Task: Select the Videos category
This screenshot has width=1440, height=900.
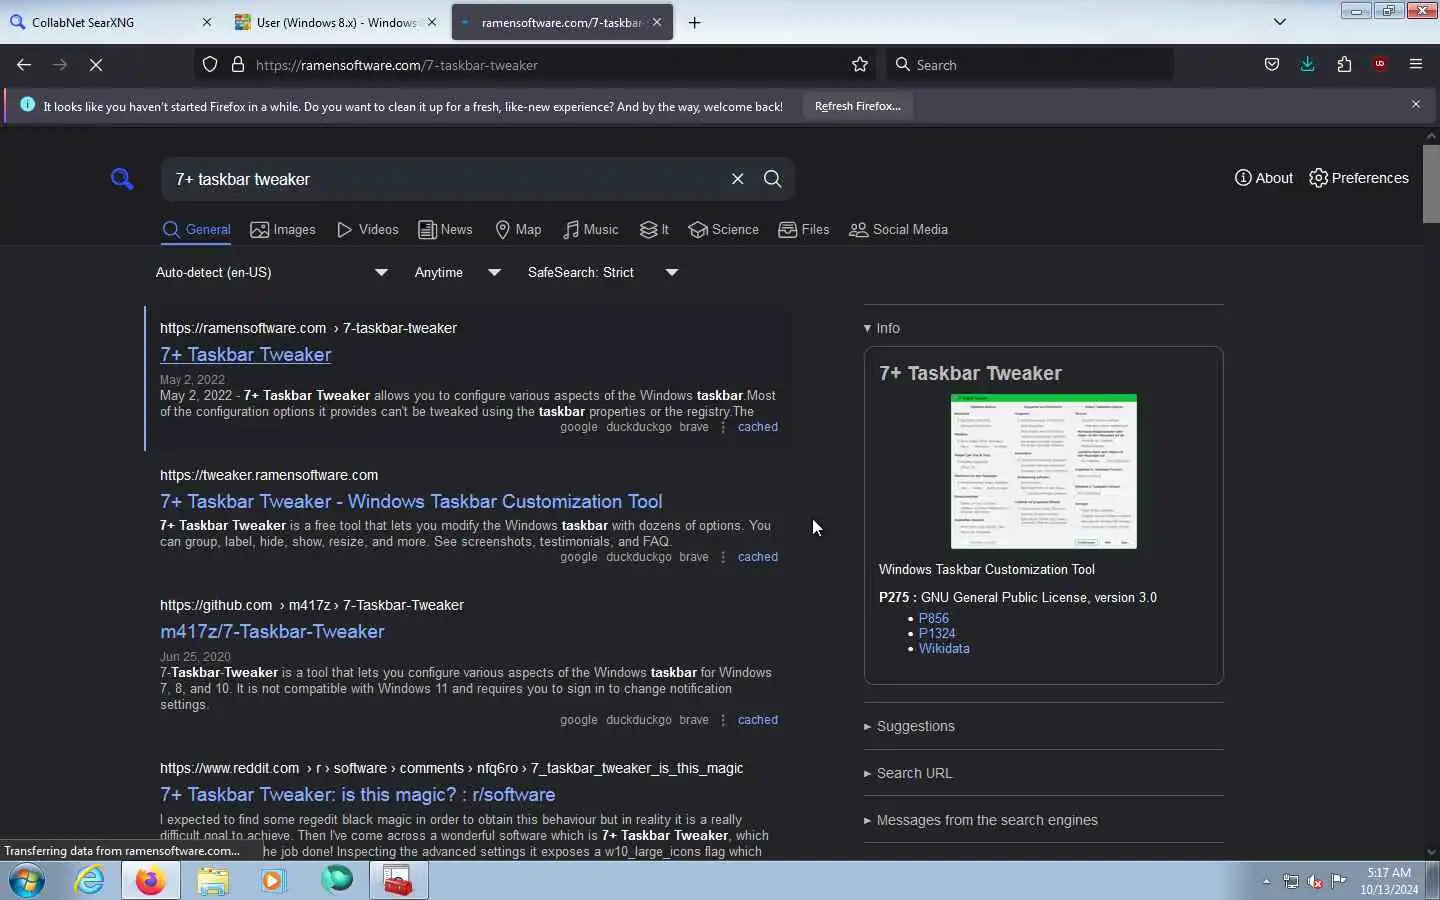Action: [368, 230]
